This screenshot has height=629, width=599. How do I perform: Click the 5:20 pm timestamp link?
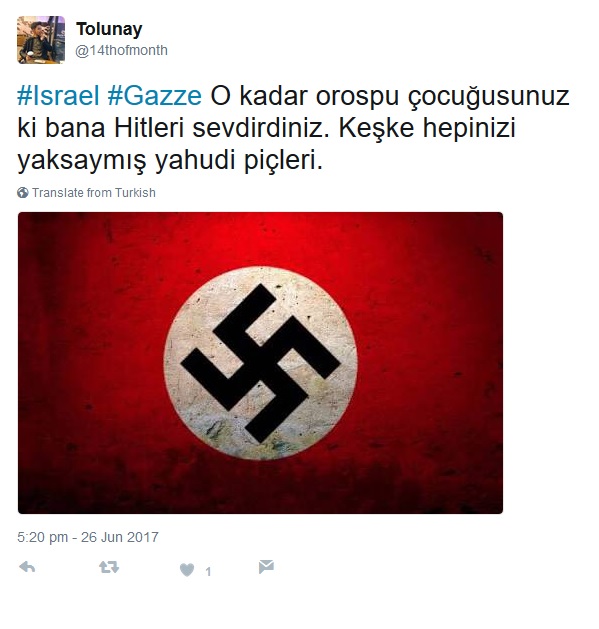(x=43, y=537)
